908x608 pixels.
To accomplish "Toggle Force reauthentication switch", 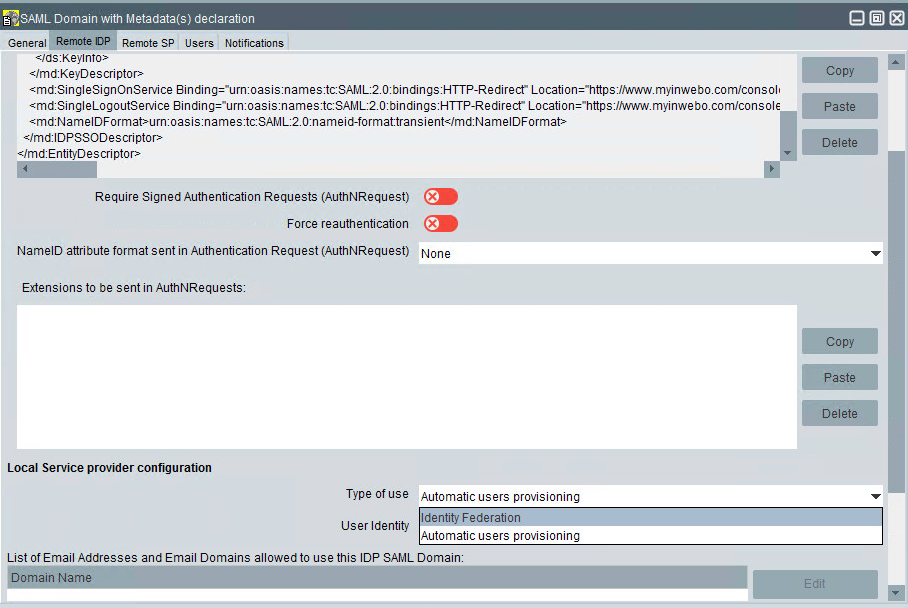I will (440, 224).
